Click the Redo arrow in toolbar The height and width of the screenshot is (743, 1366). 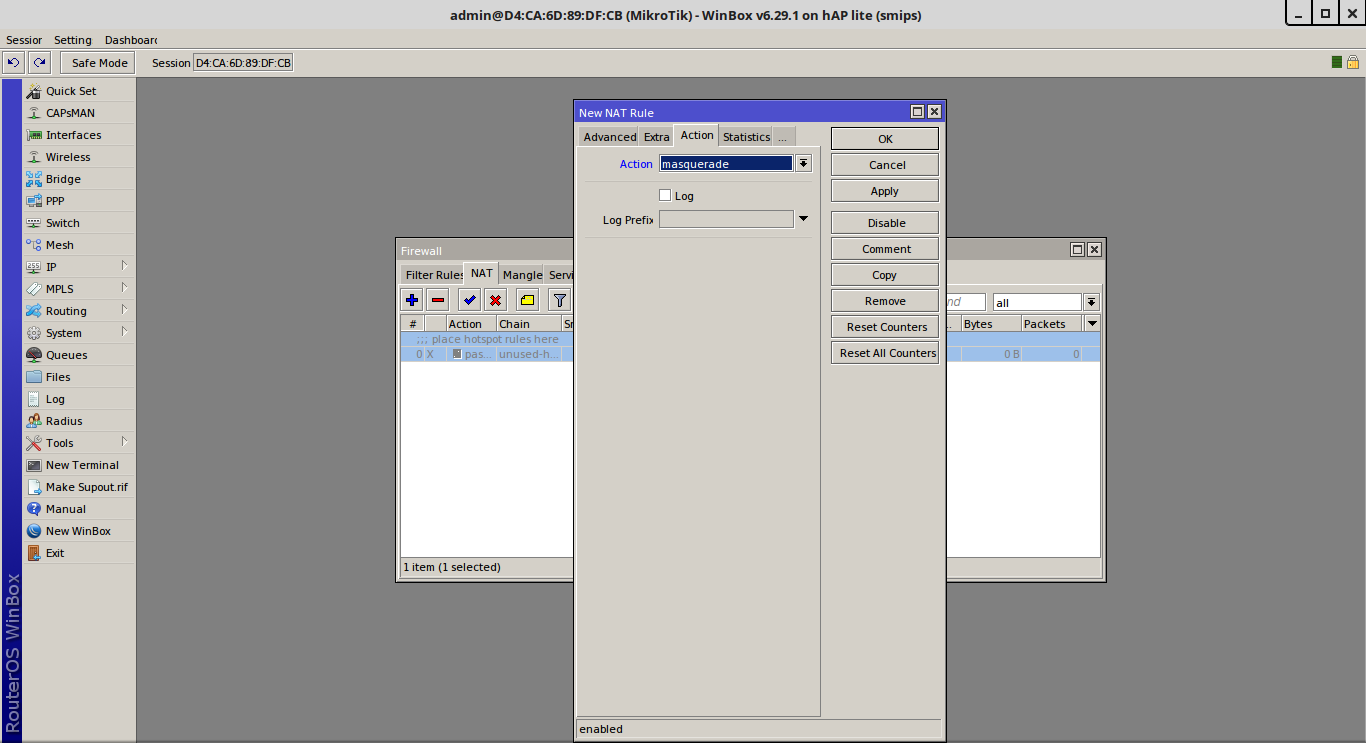(39, 63)
